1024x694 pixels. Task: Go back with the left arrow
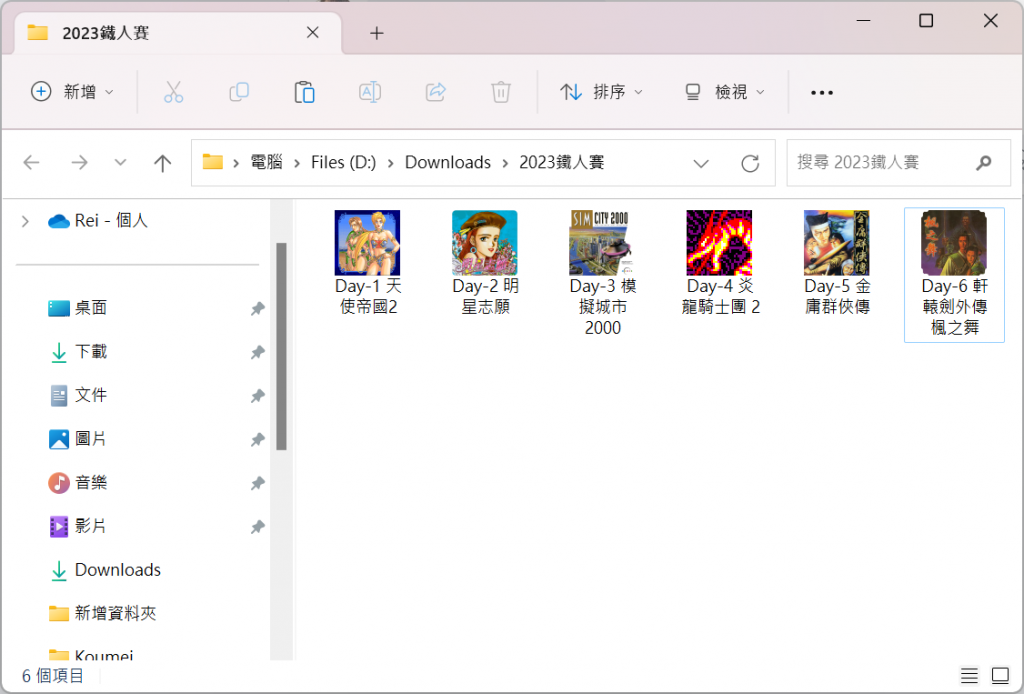click(31, 163)
